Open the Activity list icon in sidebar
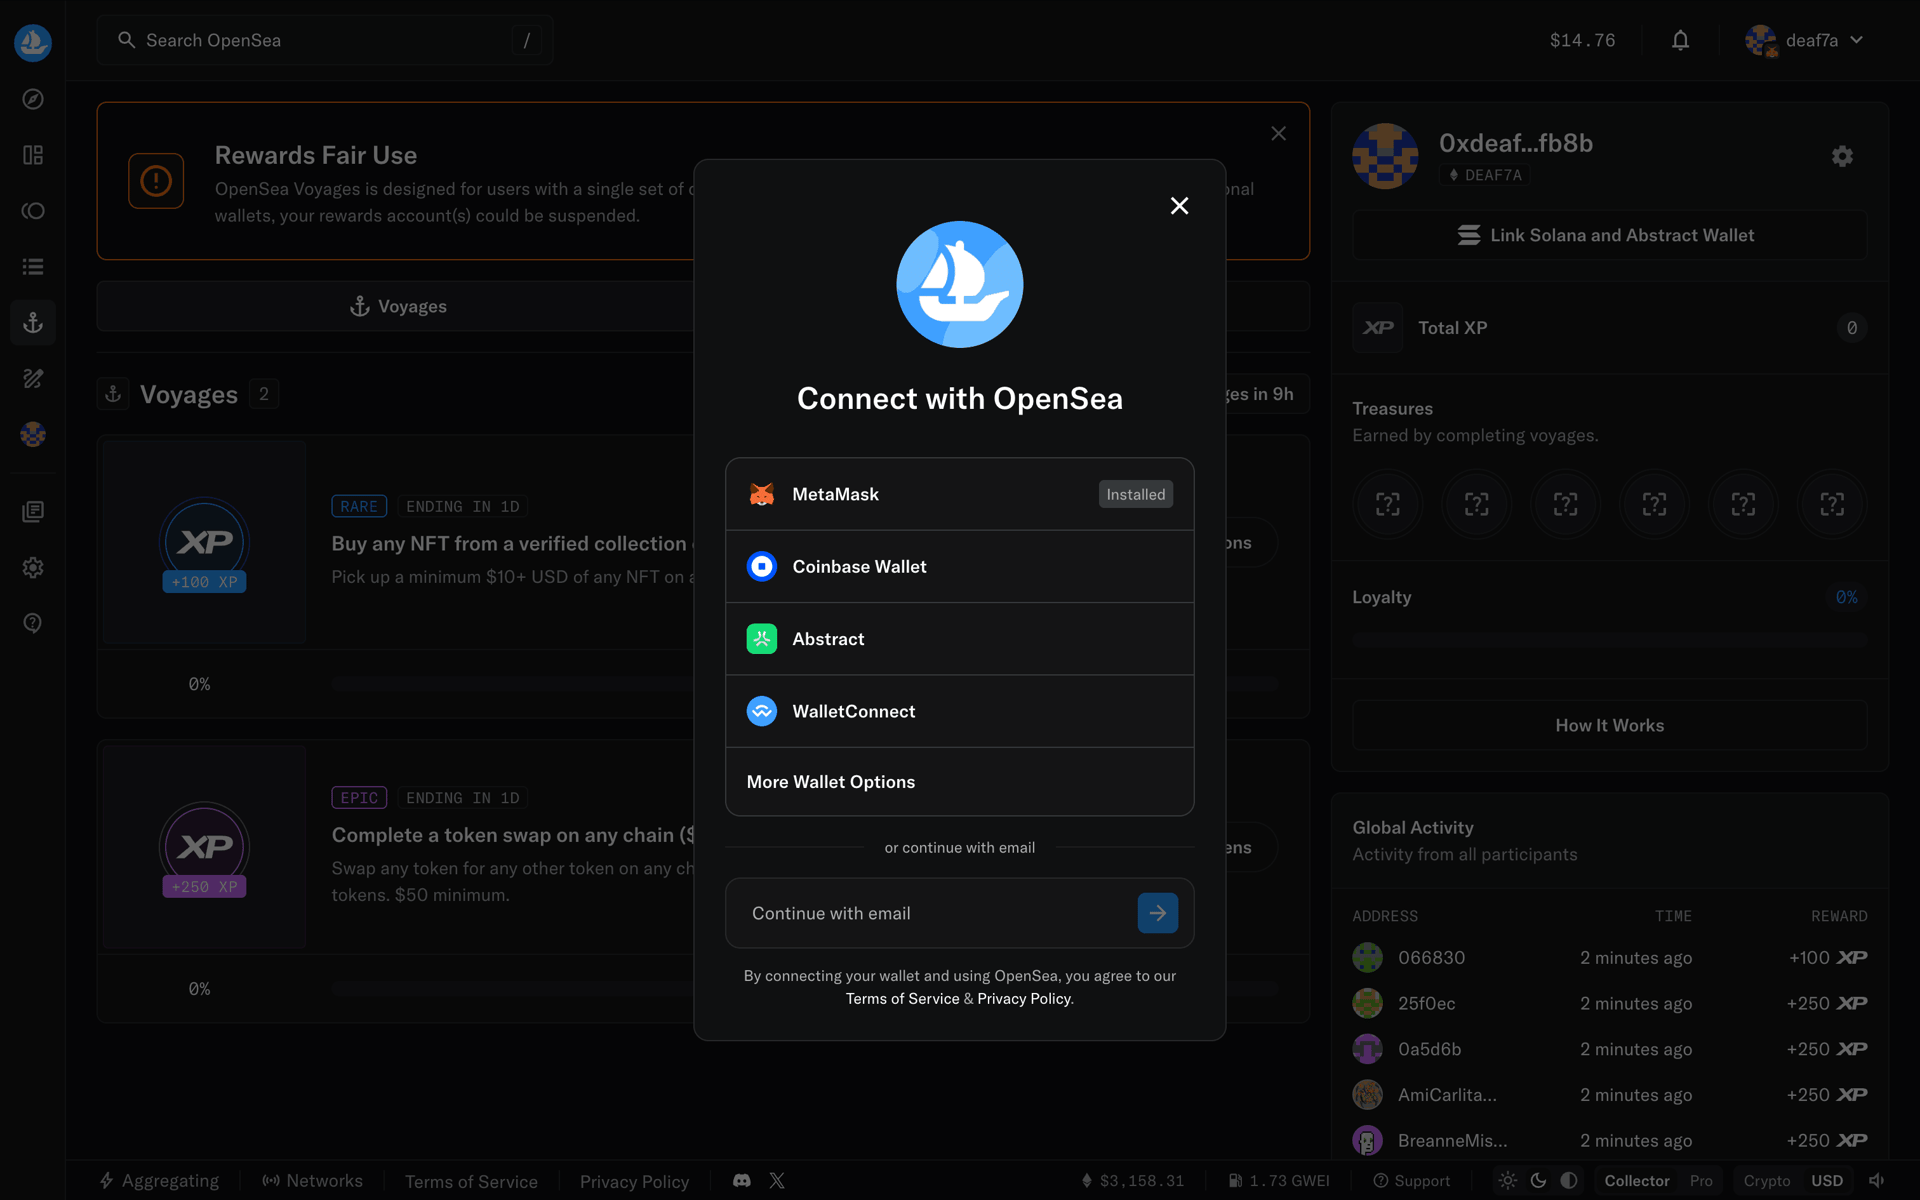Image resolution: width=1920 pixels, height=1200 pixels. point(33,267)
